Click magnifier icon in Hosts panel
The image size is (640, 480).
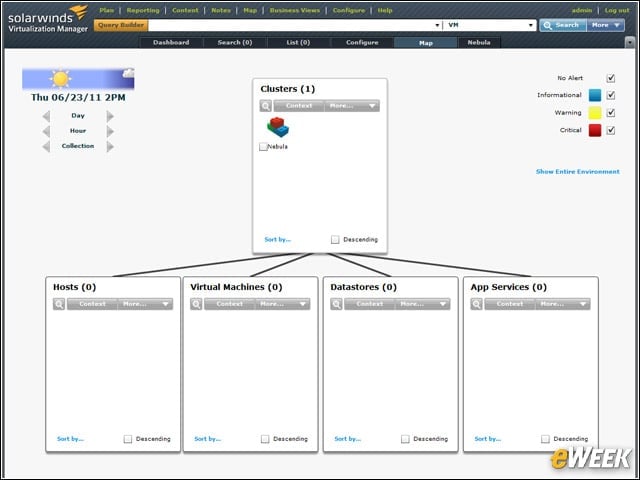[59, 304]
